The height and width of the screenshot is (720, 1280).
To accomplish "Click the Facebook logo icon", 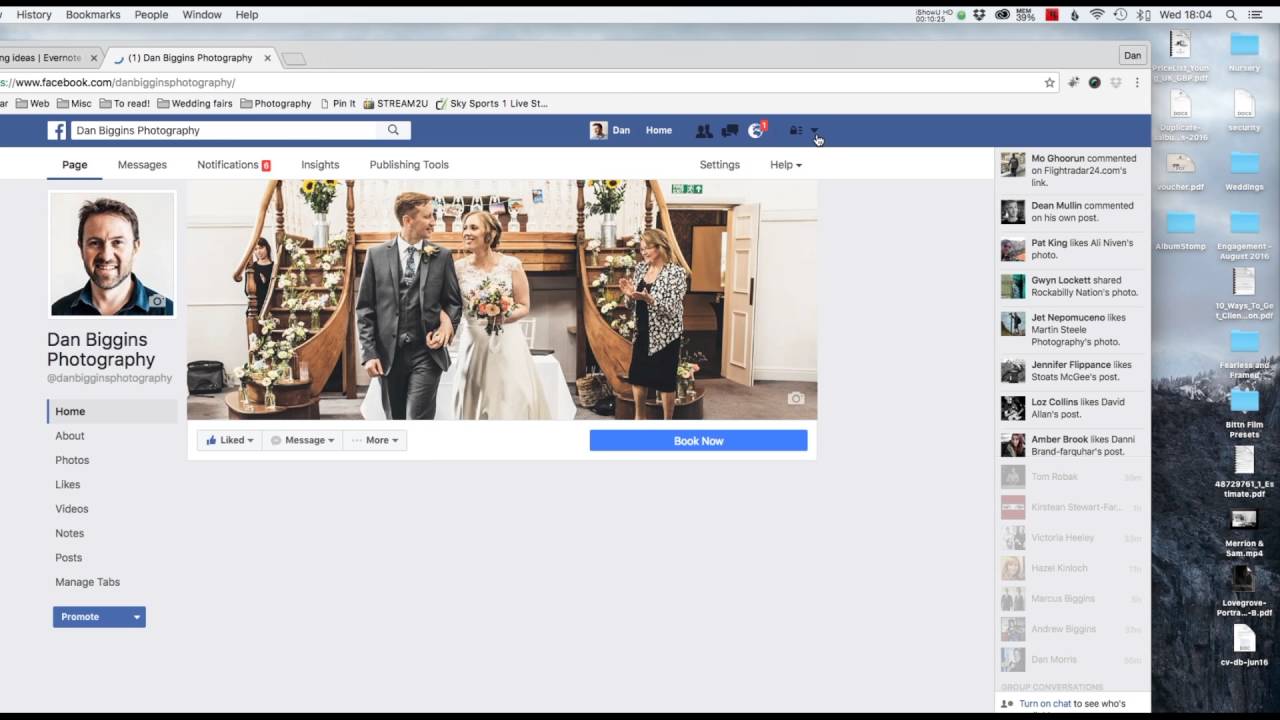I will pyautogui.click(x=57, y=130).
